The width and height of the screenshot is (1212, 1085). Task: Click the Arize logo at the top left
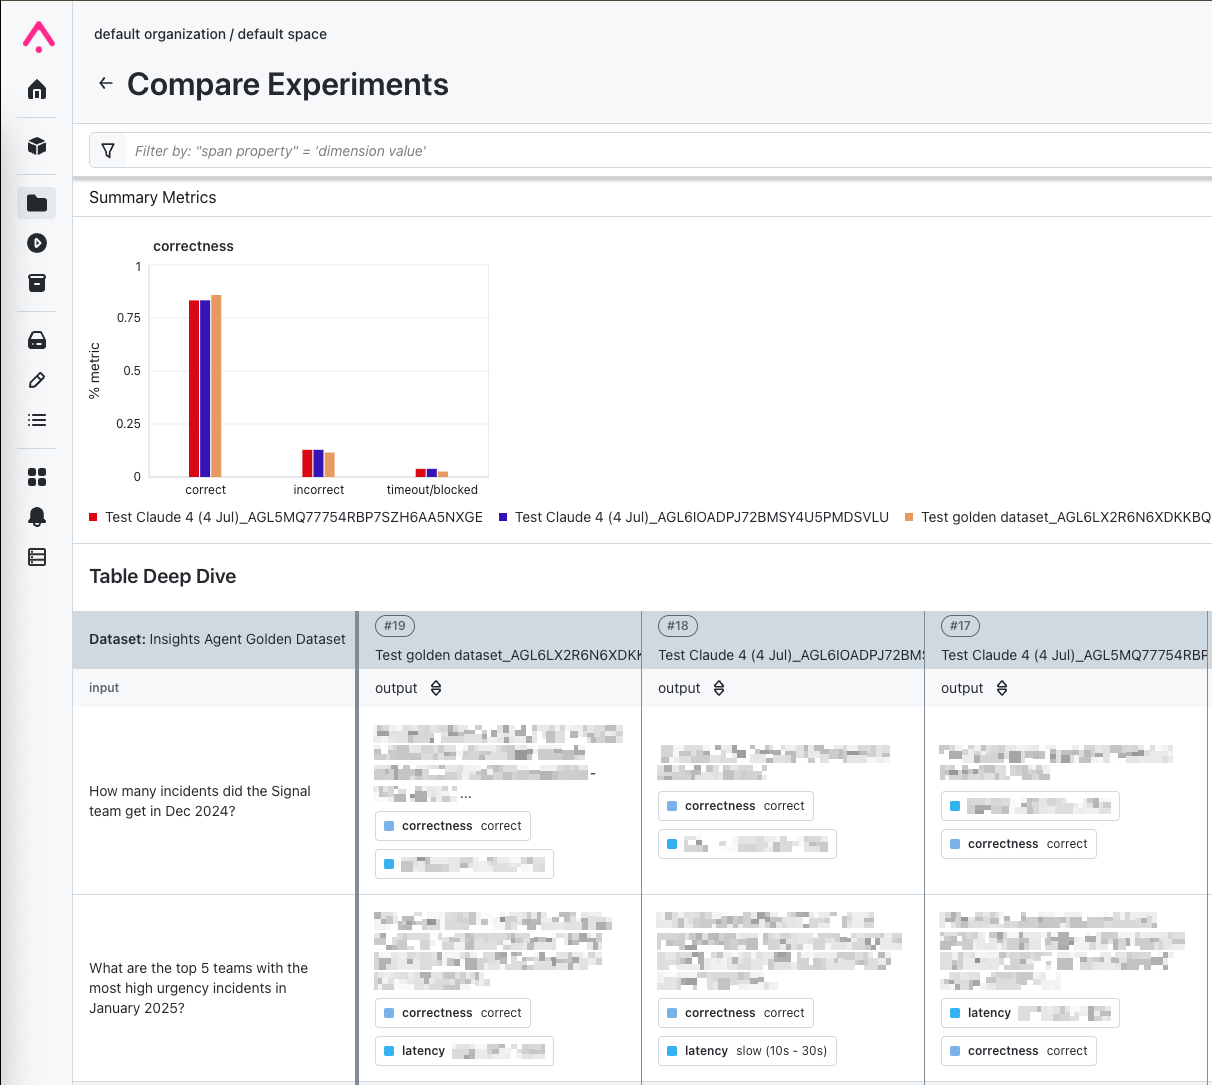point(37,36)
